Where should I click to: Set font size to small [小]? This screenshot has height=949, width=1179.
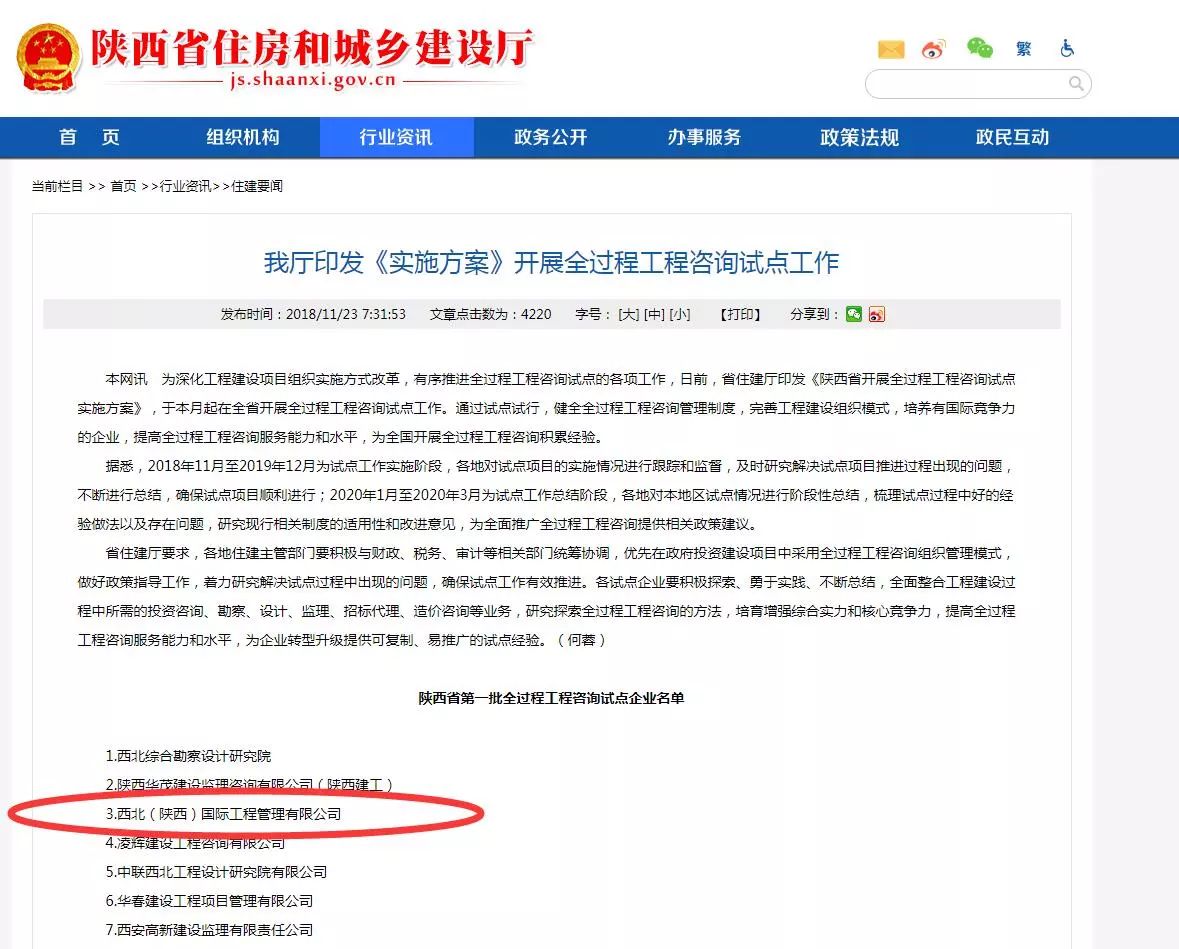click(679, 314)
